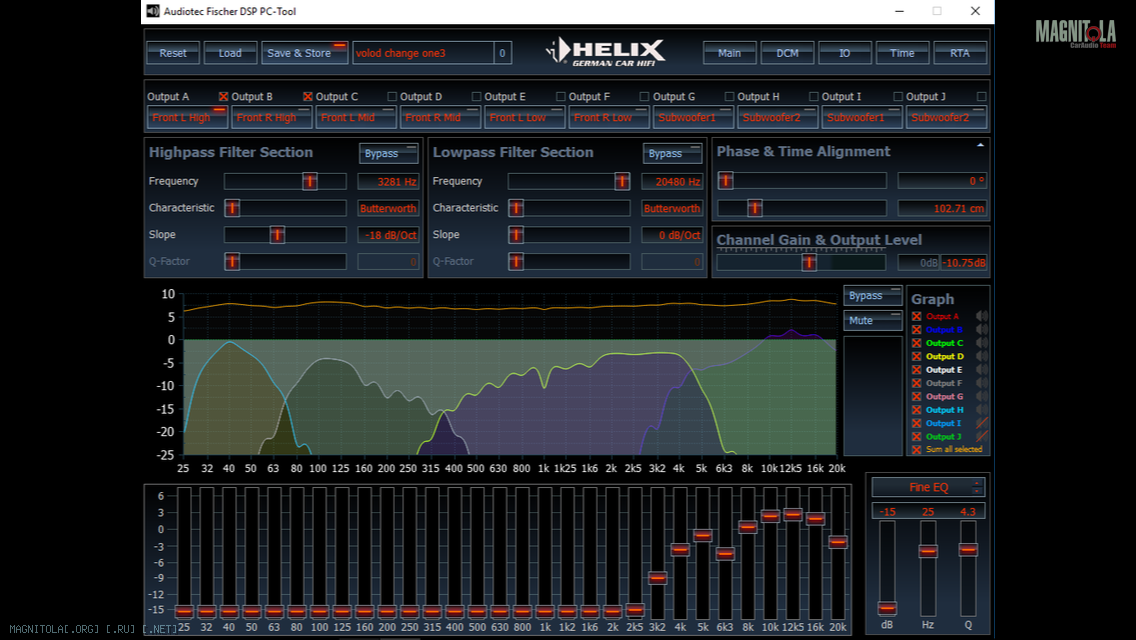Image resolution: width=1136 pixels, height=640 pixels.
Task: Click the Channel Gain slider handle
Action: click(809, 262)
